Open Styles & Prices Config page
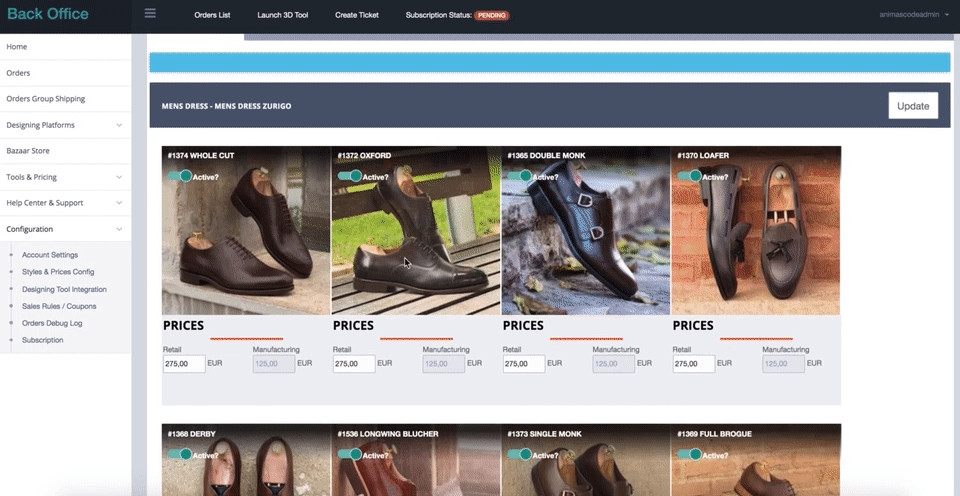This screenshot has height=496, width=960. [58, 272]
